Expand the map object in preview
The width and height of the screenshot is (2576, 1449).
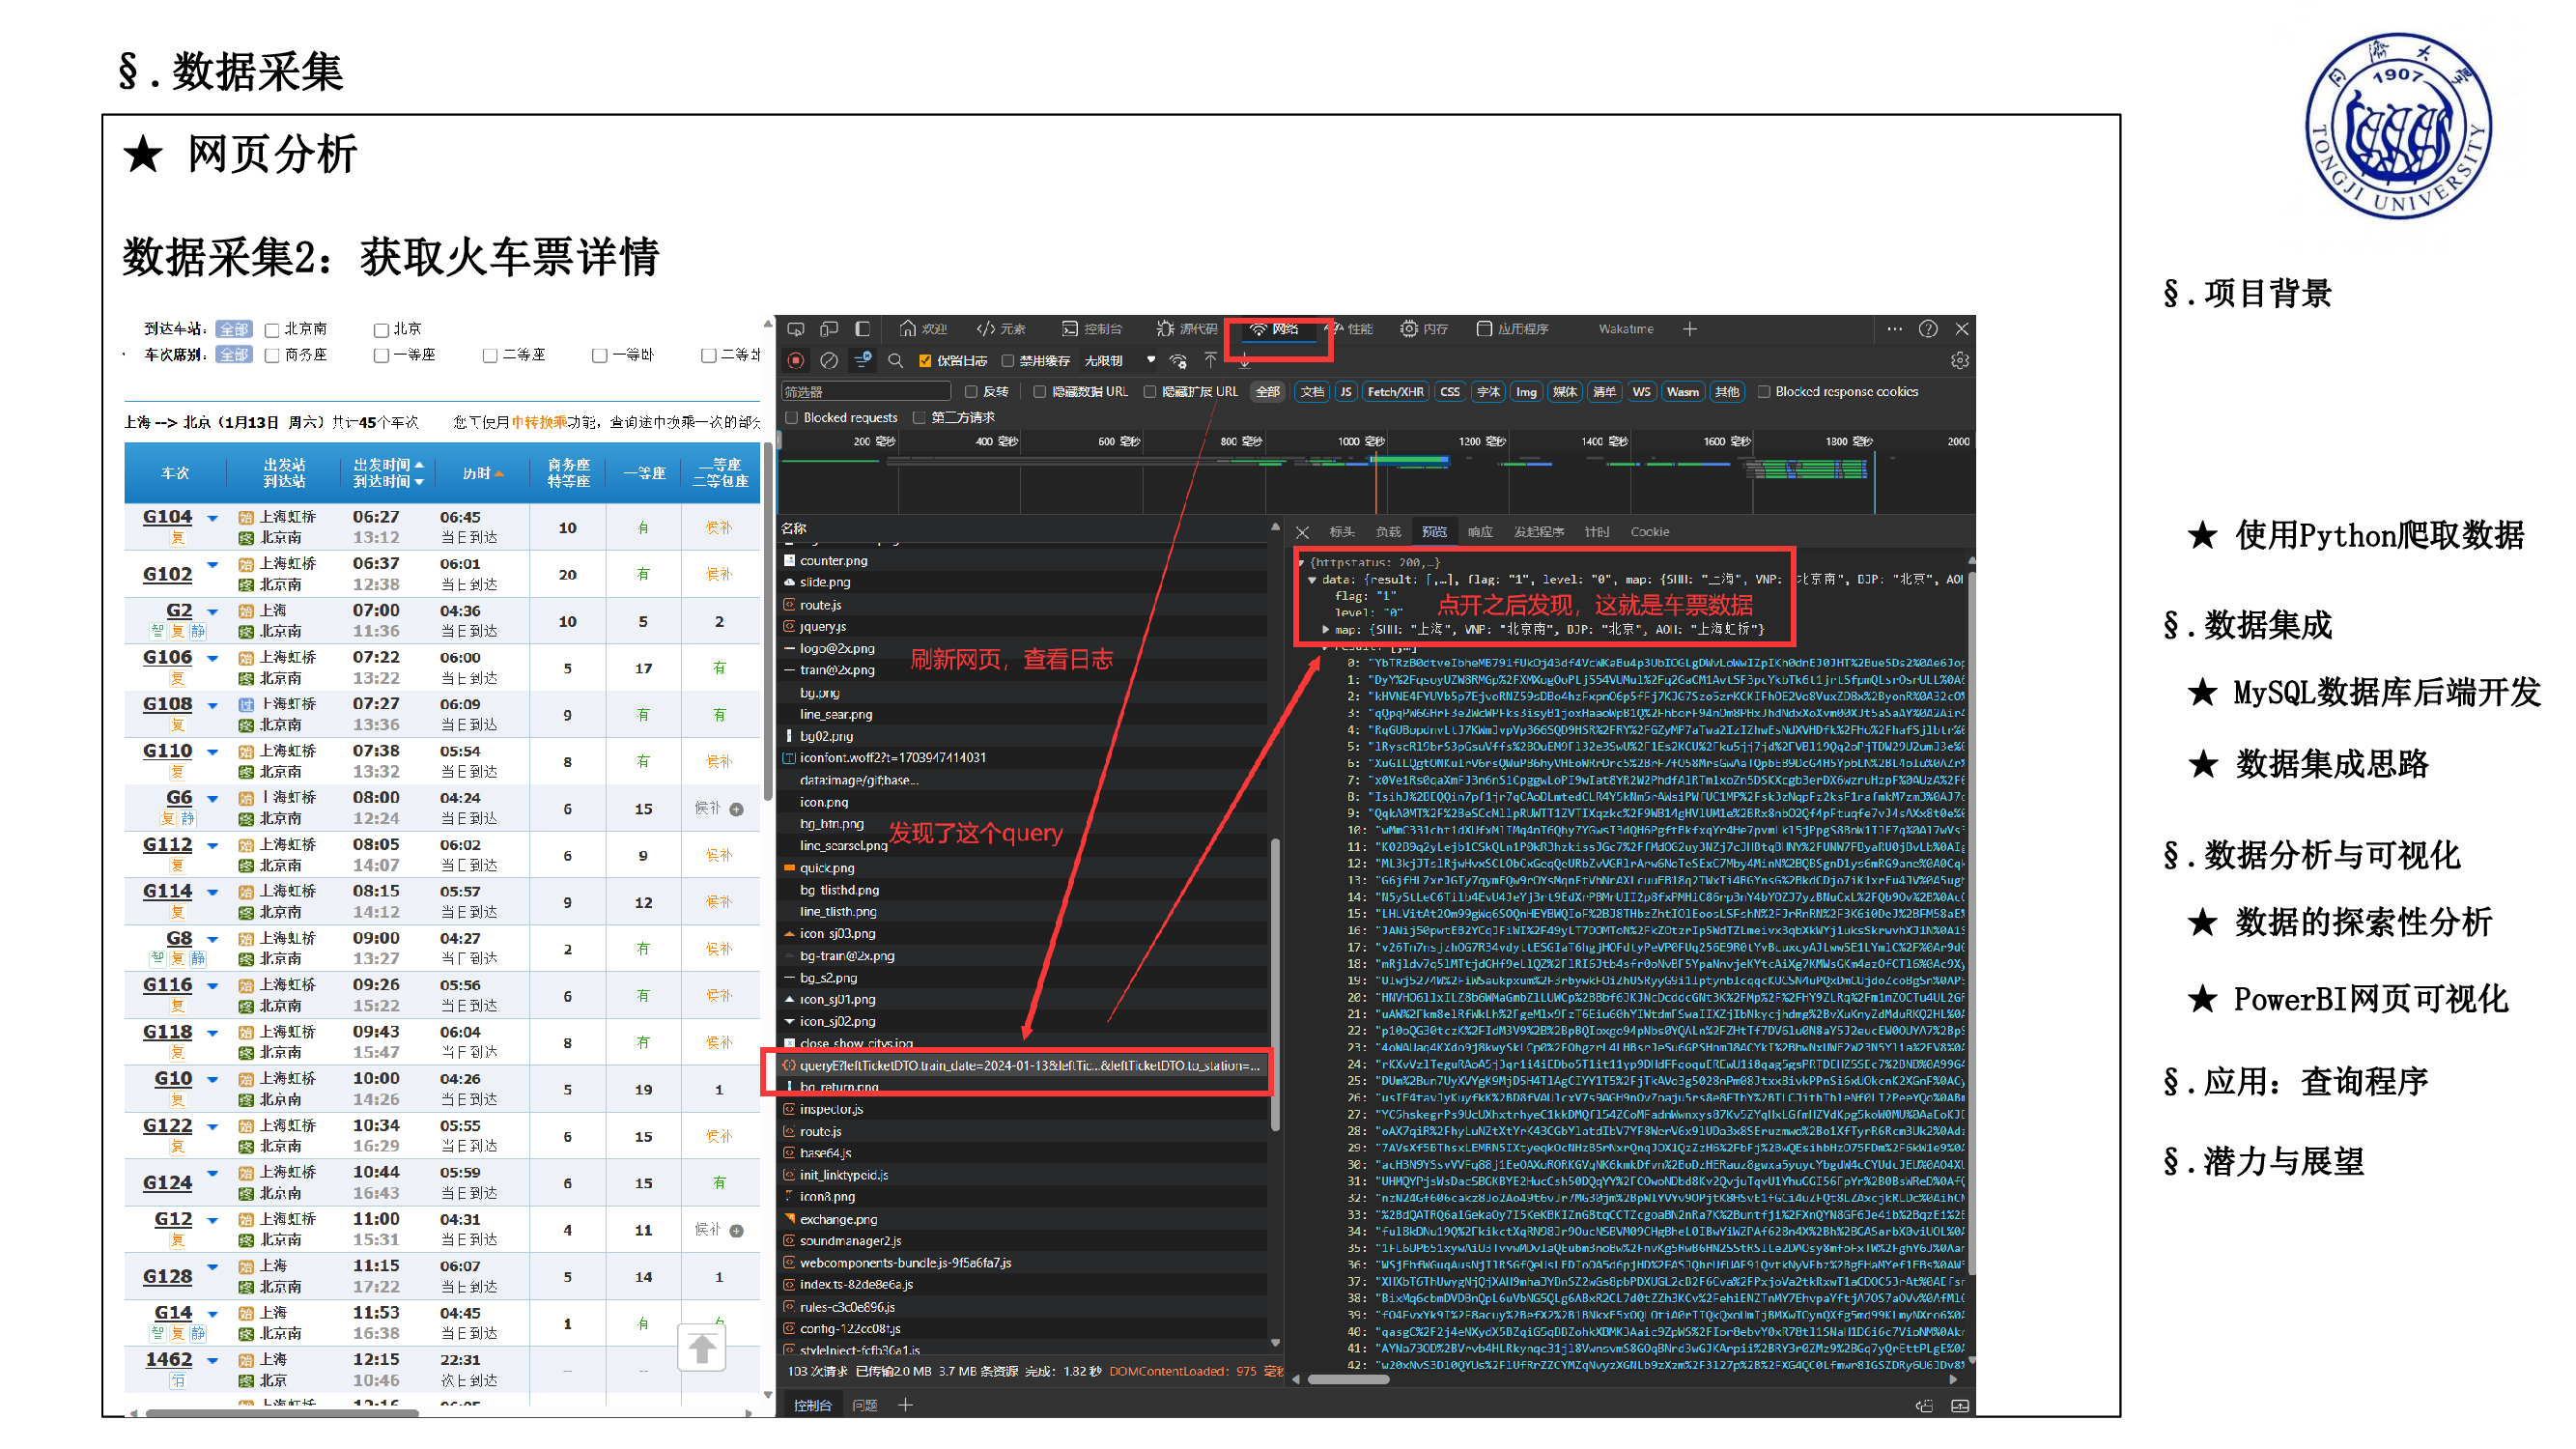pyautogui.click(x=1325, y=629)
